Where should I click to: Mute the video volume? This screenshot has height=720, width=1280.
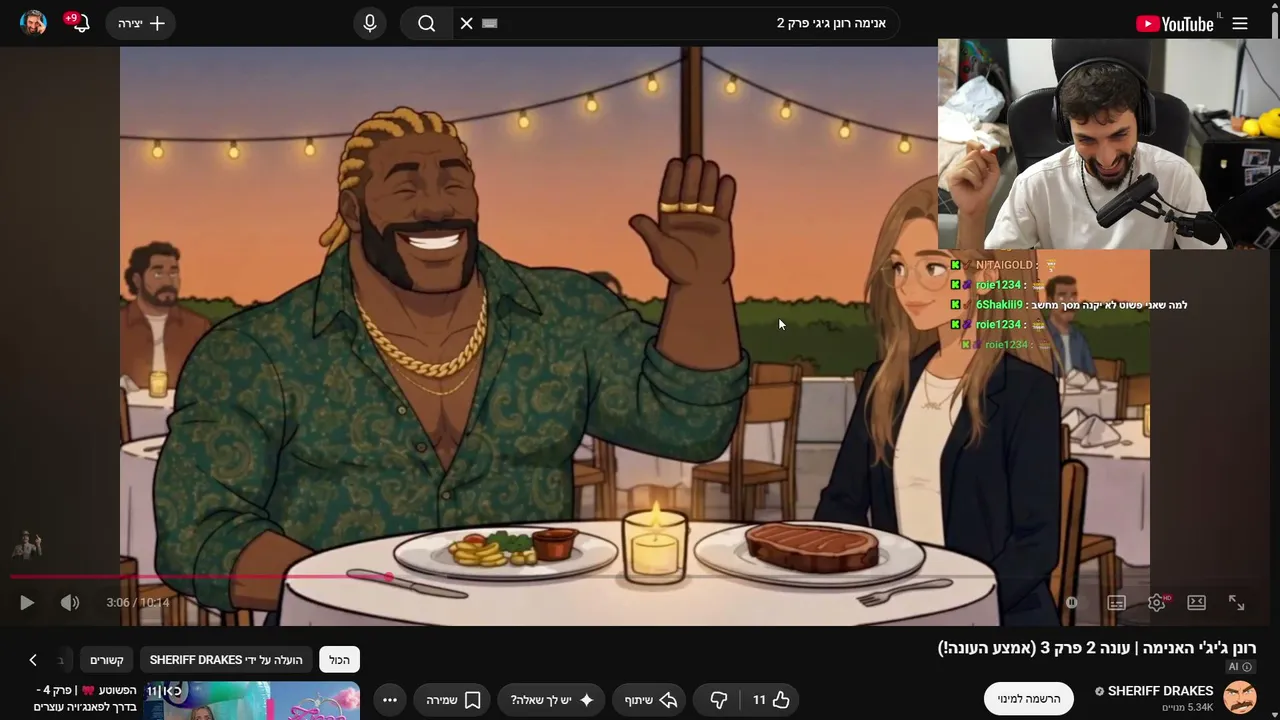click(70, 602)
